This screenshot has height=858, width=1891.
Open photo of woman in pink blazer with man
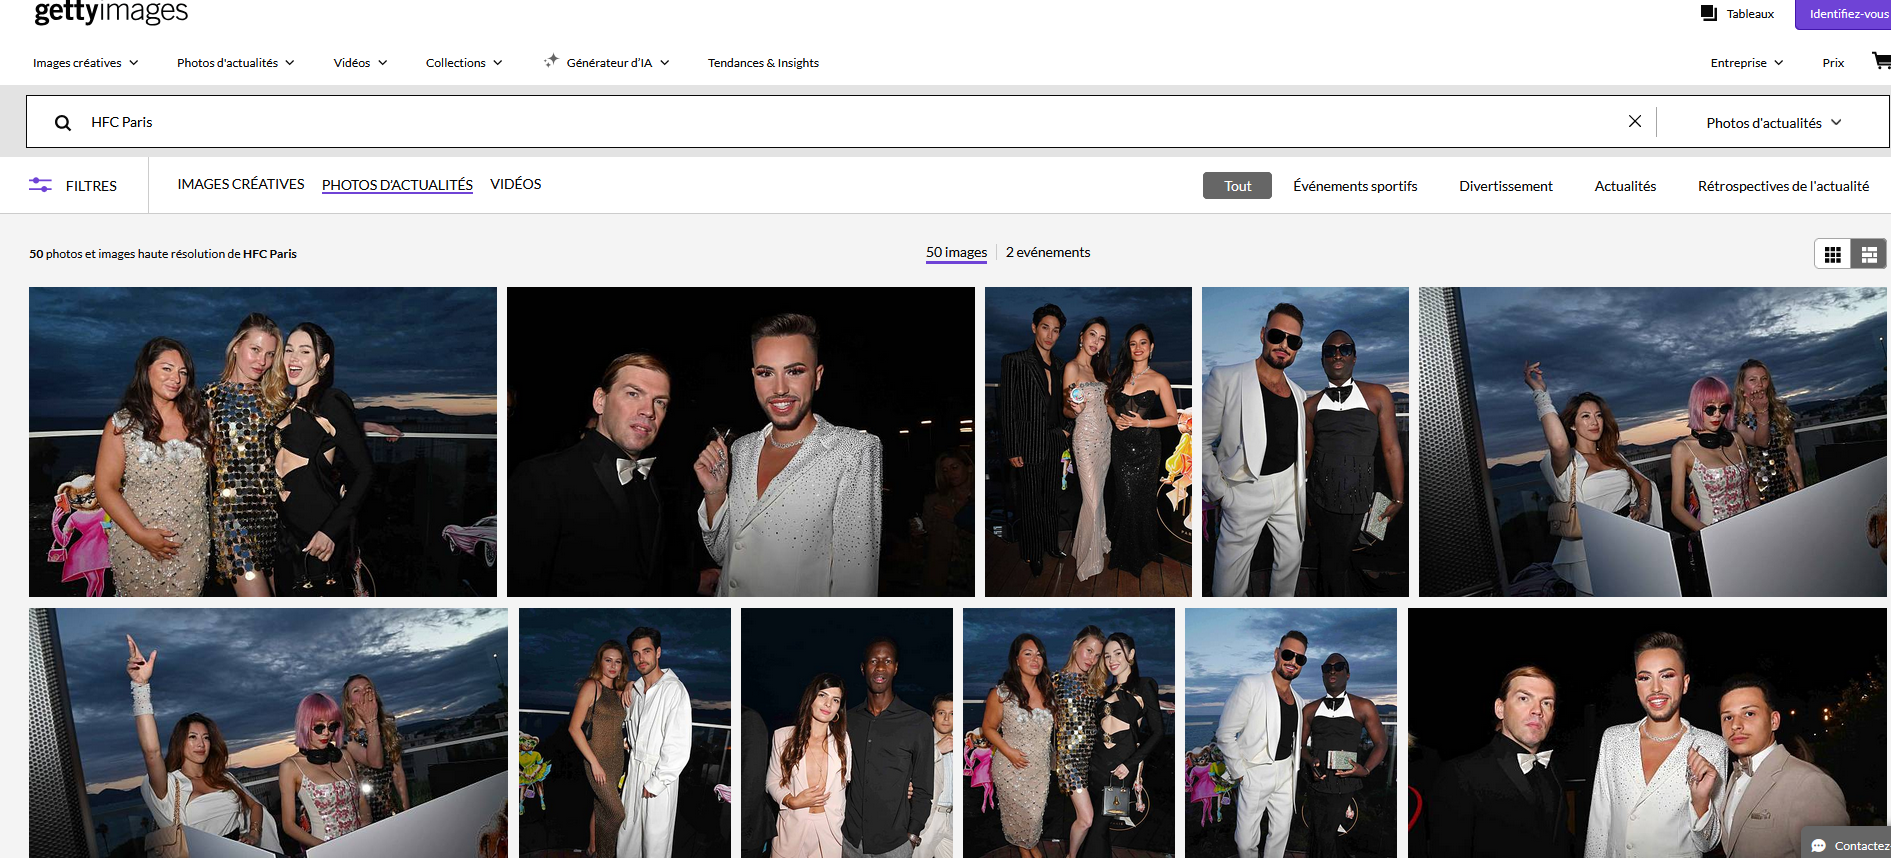click(847, 733)
